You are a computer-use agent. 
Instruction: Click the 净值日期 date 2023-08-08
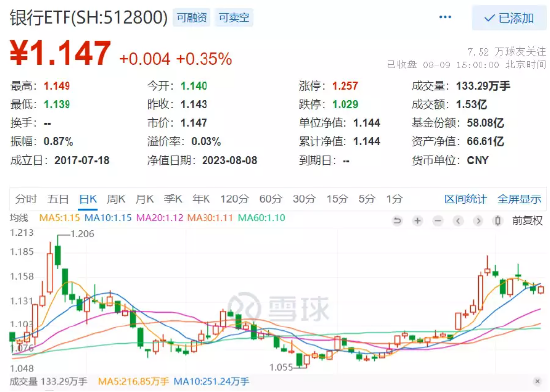click(x=230, y=160)
